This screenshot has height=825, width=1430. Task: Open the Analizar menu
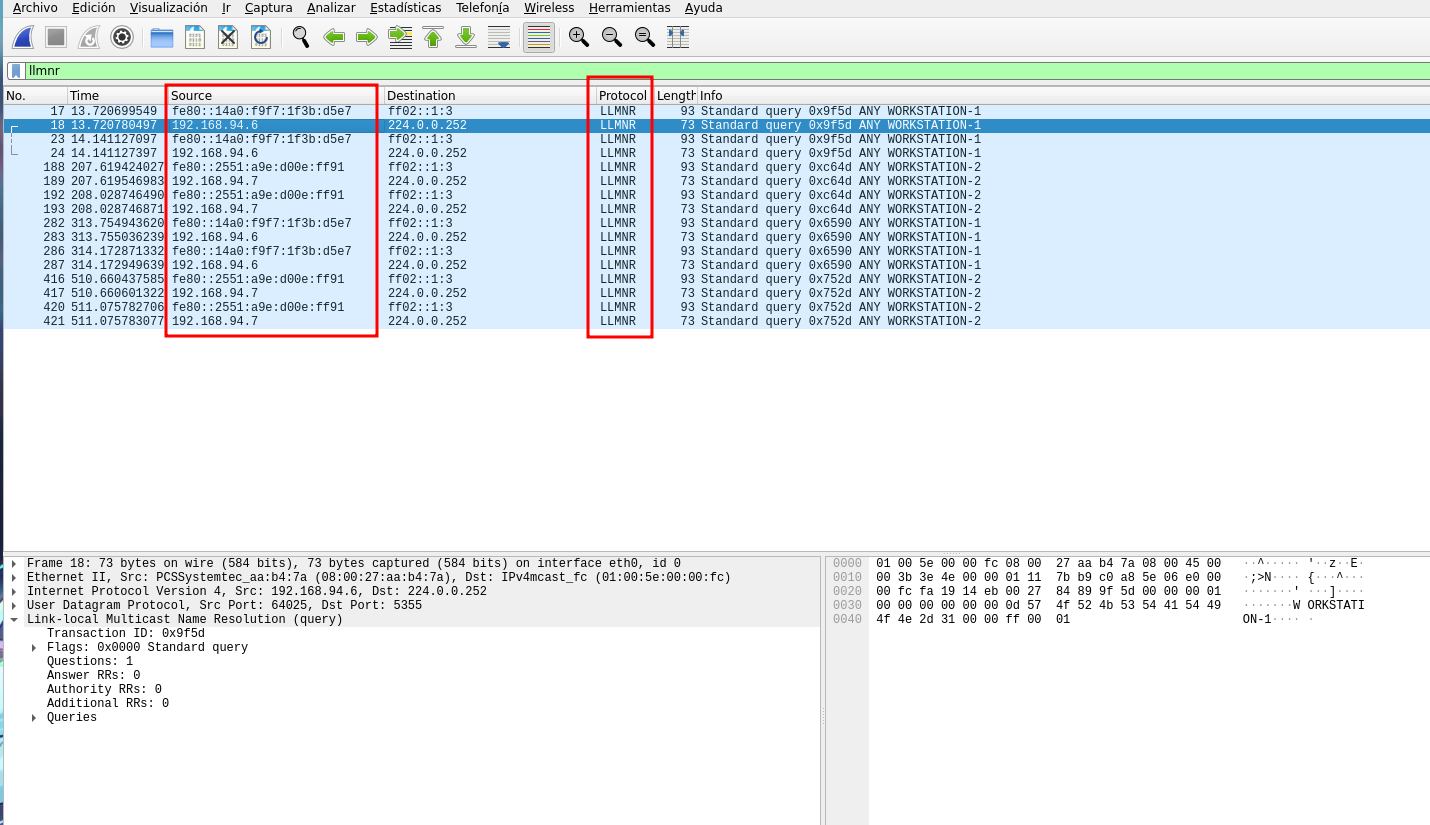331,8
